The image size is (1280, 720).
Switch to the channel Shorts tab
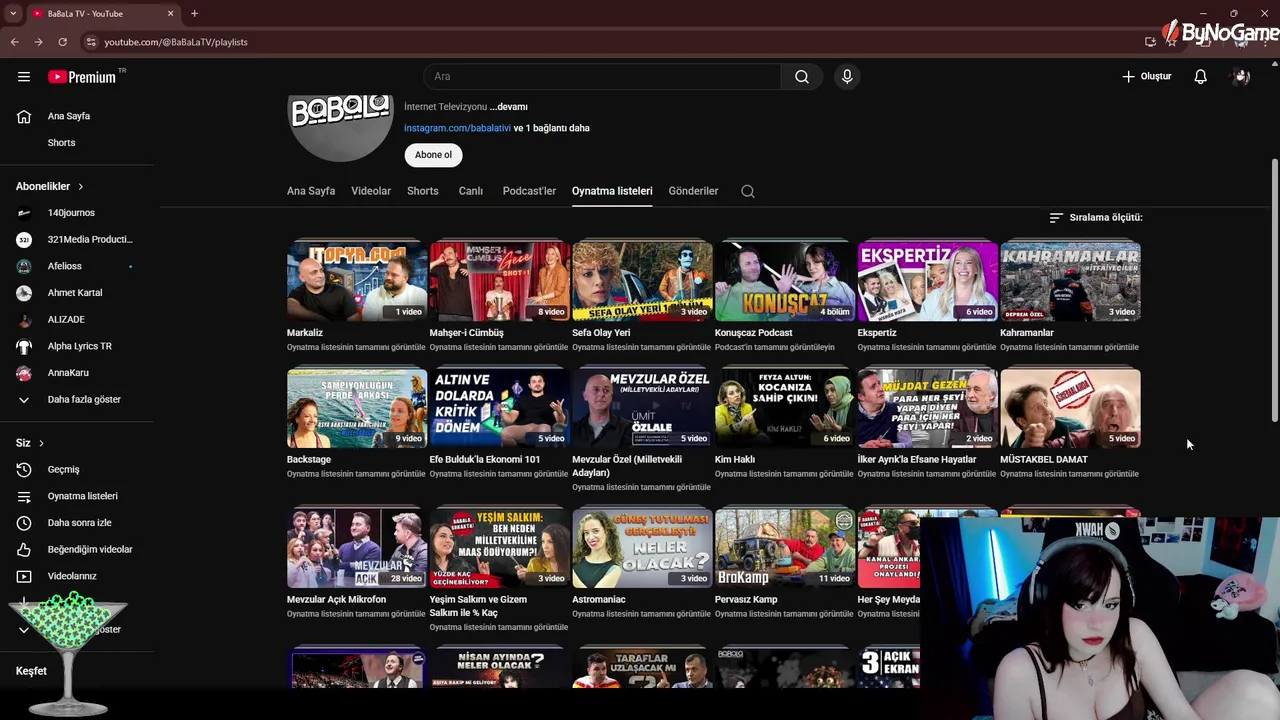[423, 191]
